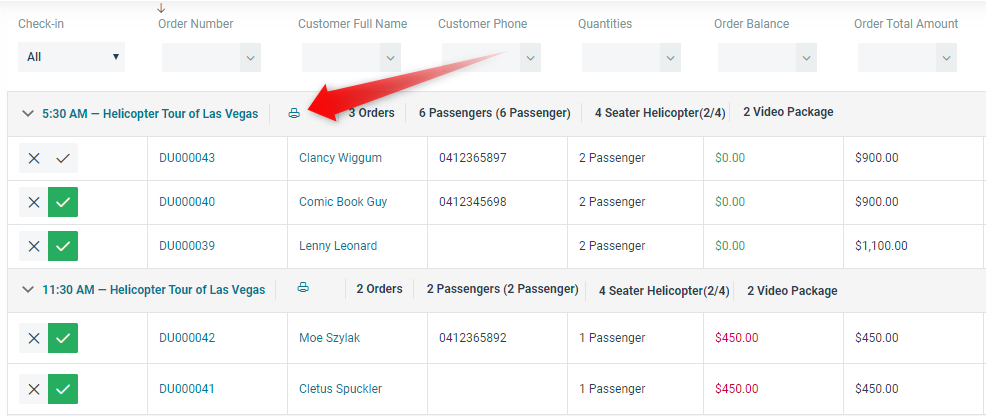Open the Order Number filter dropdown

coord(250,58)
